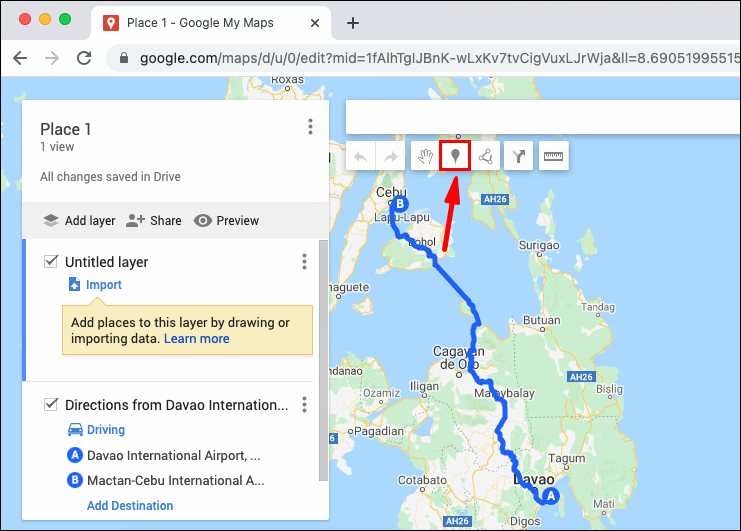The width and height of the screenshot is (741, 531).
Task: Click the Share button
Action: tap(154, 221)
